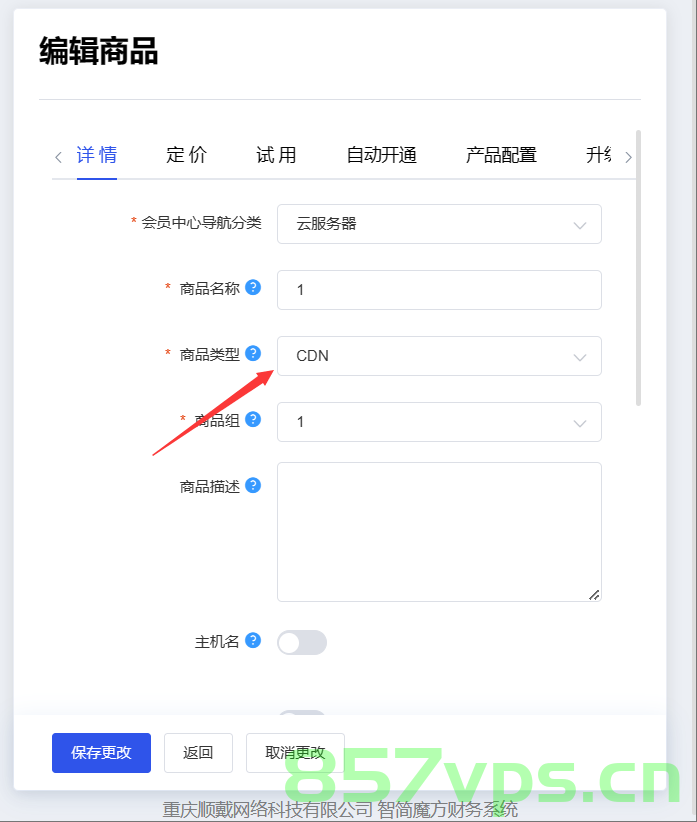The image size is (697, 822).
Task: Click help icon beside 商品描述 label
Action: point(253,485)
